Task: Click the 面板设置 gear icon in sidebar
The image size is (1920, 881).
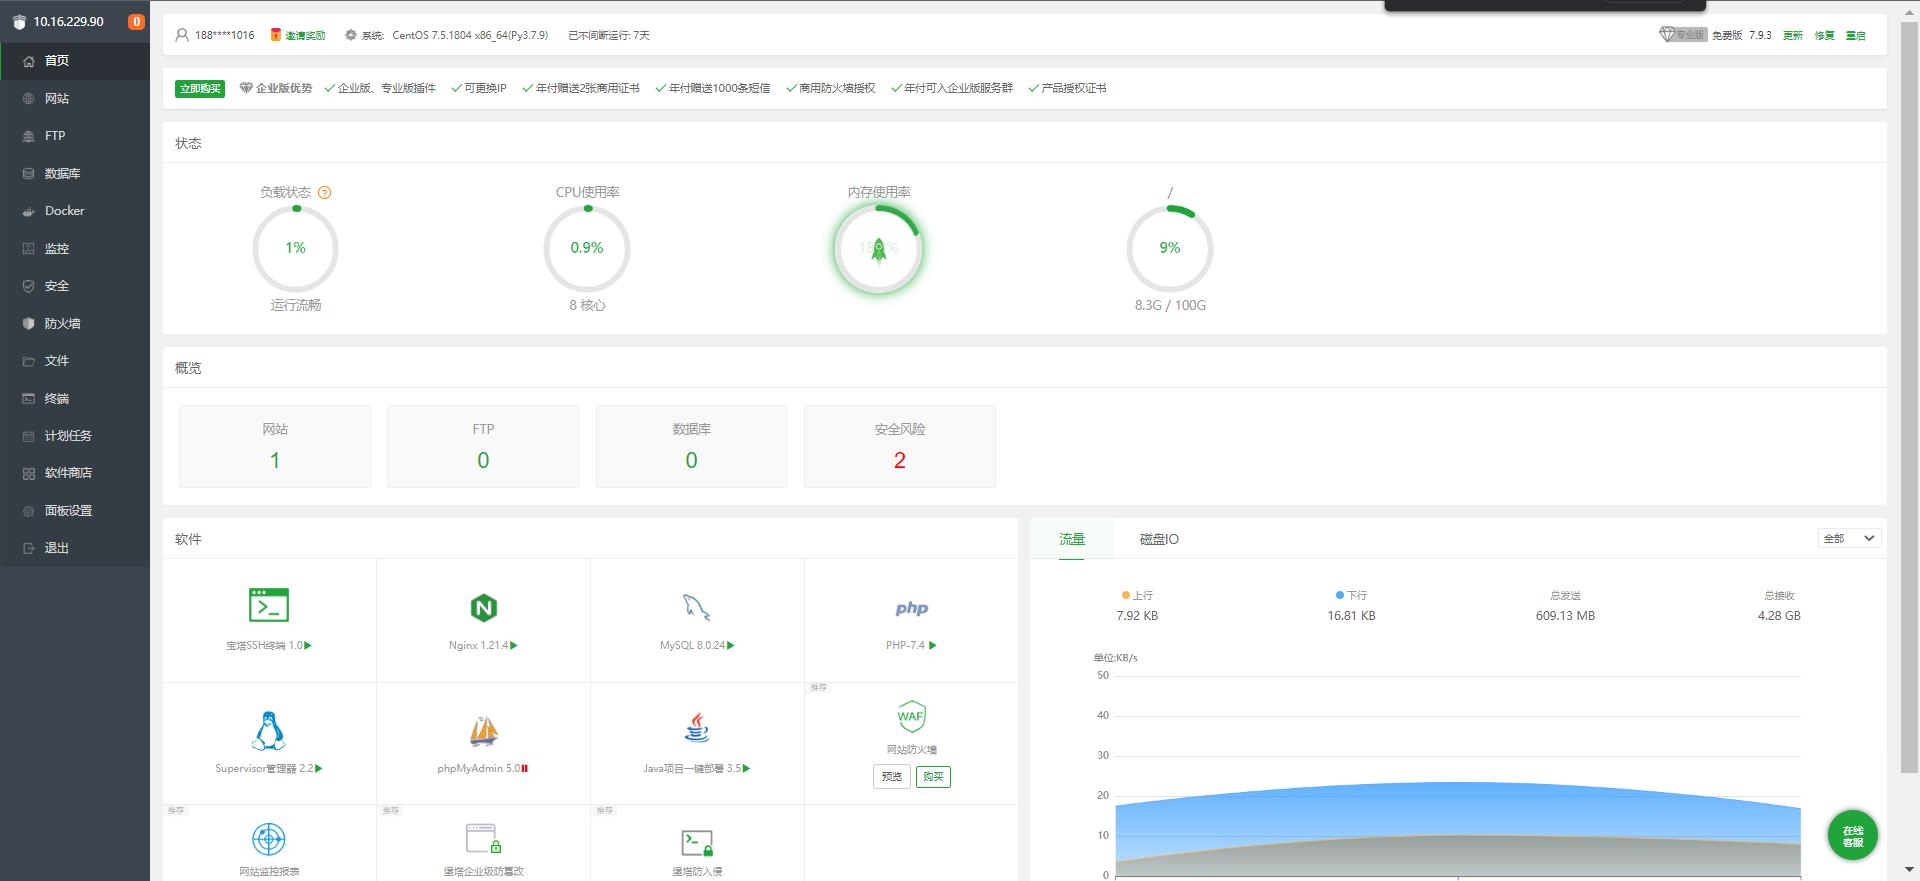Action: (x=29, y=511)
